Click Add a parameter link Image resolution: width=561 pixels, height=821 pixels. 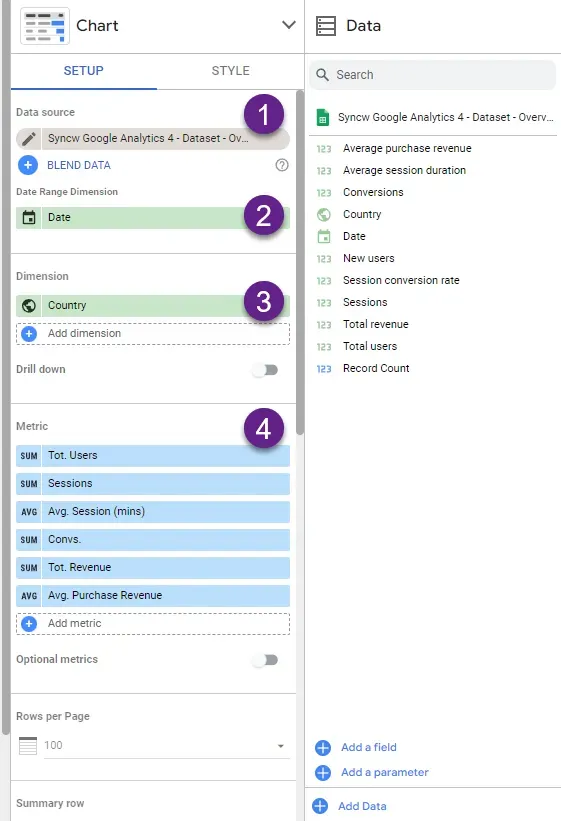coord(384,772)
